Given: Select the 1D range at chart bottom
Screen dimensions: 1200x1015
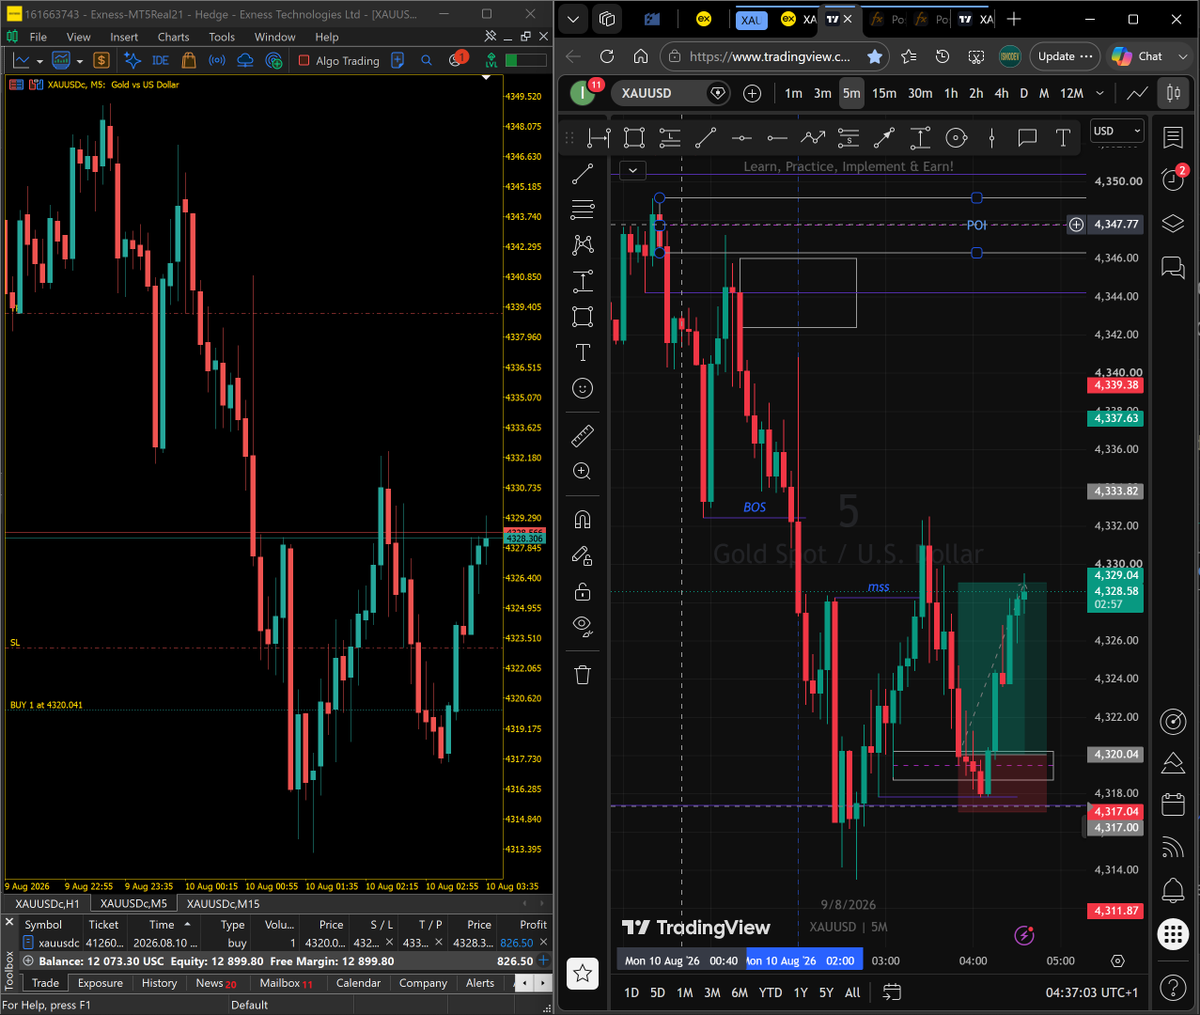Looking at the screenshot, I should (631, 992).
